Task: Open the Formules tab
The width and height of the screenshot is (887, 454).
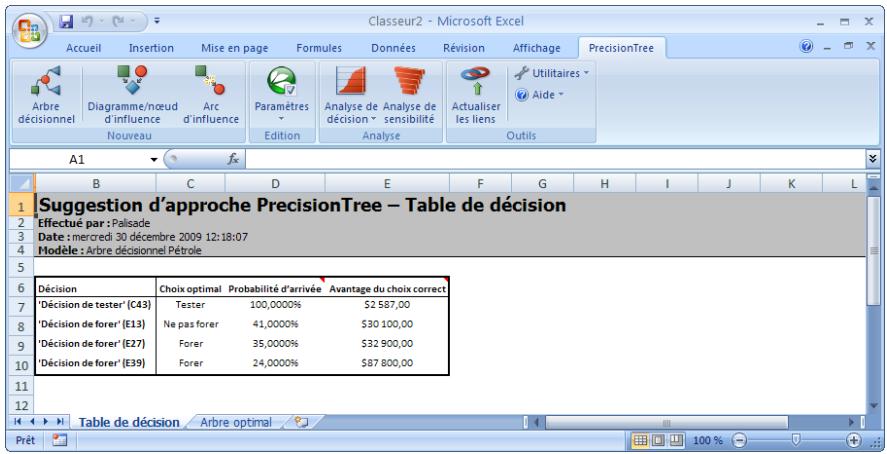Action: pos(319,48)
